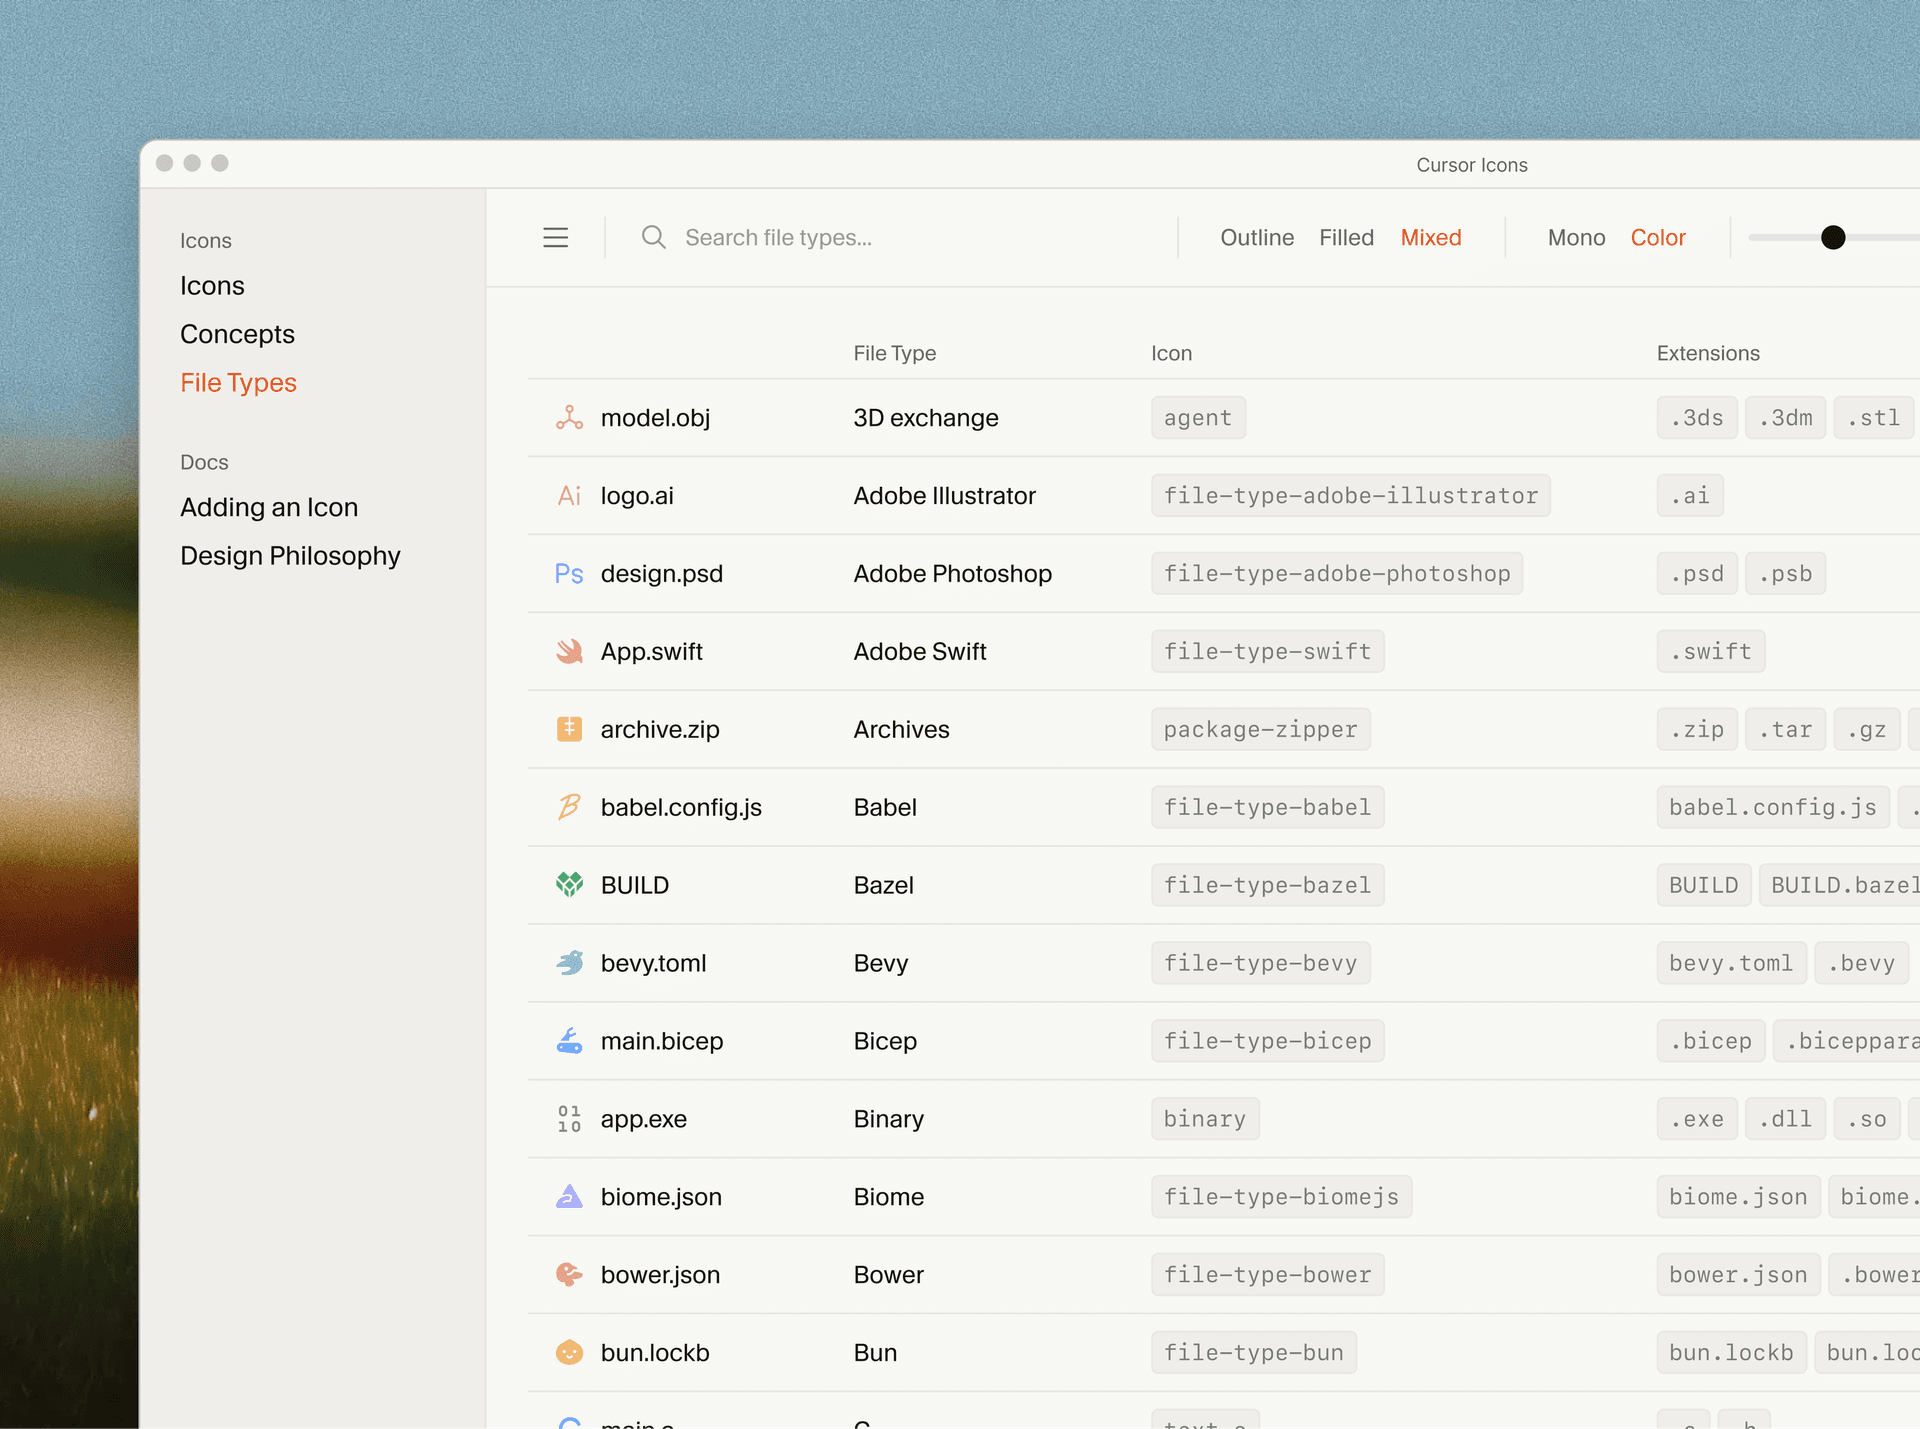The image size is (1920, 1429).
Task: Select the Mixed icon style
Action: pyautogui.click(x=1431, y=238)
